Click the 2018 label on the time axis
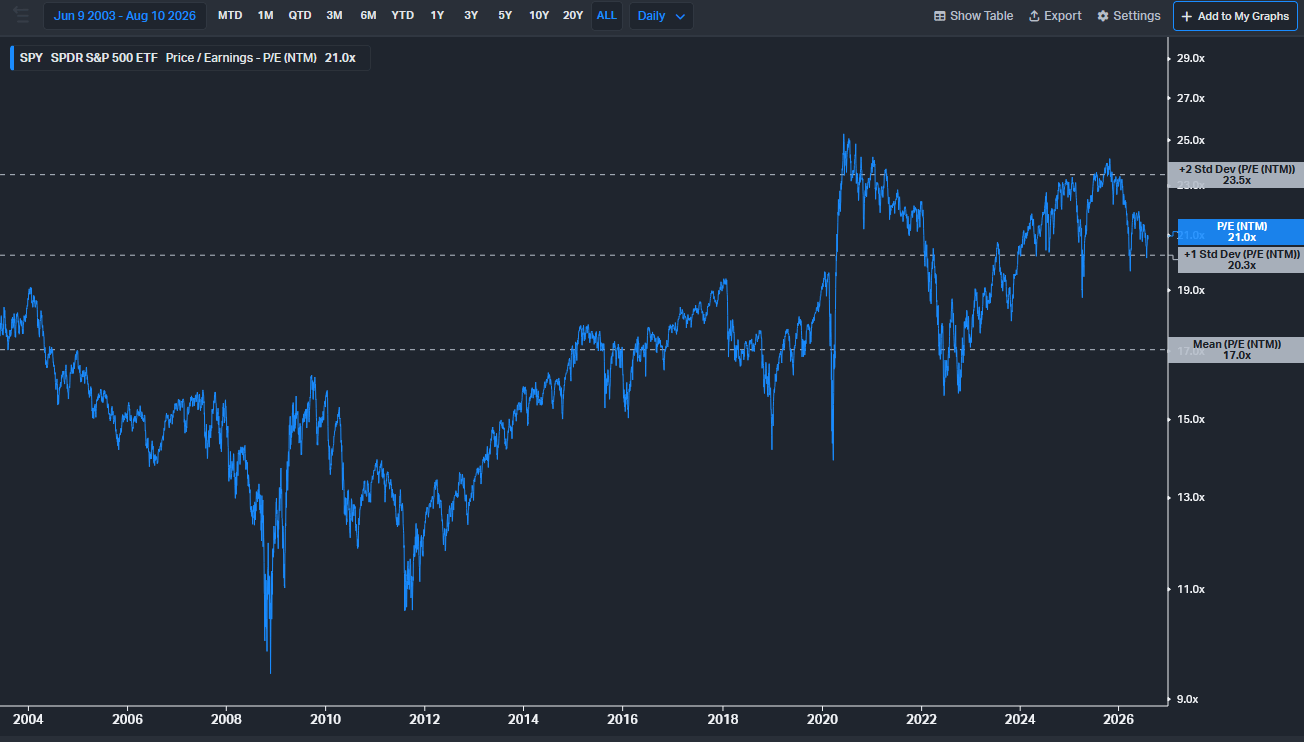This screenshot has height=742, width=1304. pyautogui.click(x=723, y=719)
